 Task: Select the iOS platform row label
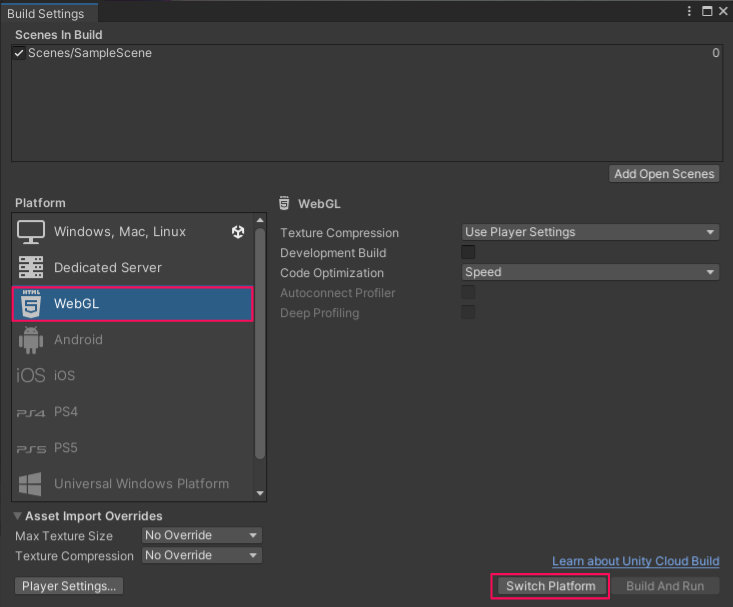pos(64,376)
